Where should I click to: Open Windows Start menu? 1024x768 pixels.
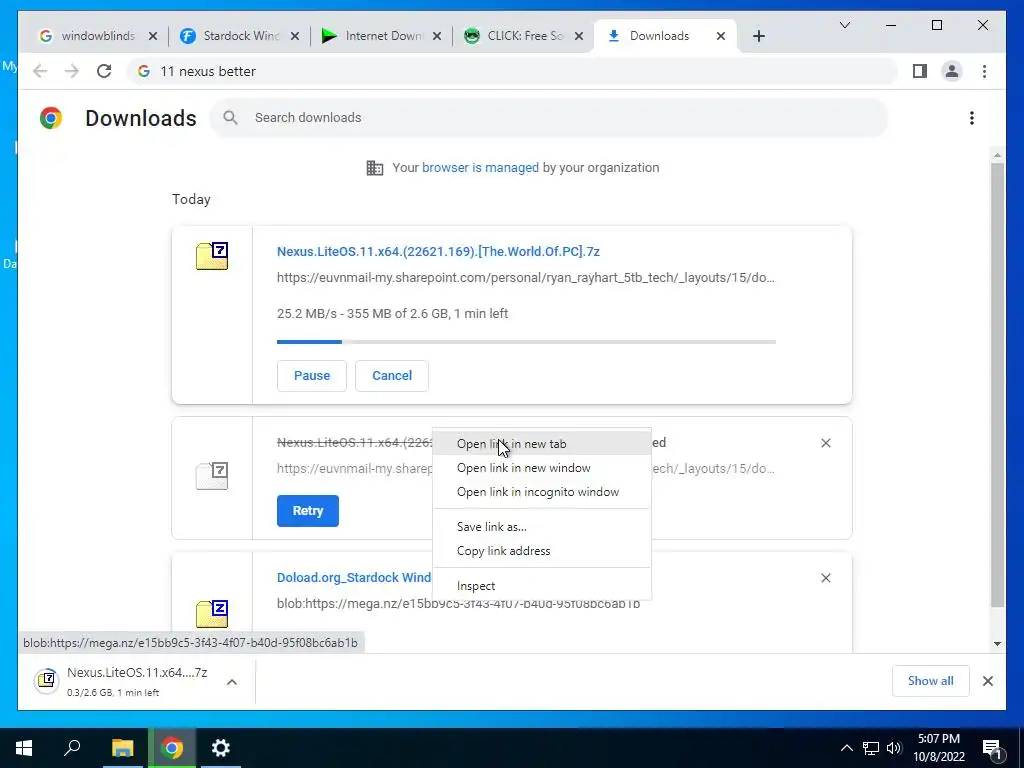(x=24, y=748)
